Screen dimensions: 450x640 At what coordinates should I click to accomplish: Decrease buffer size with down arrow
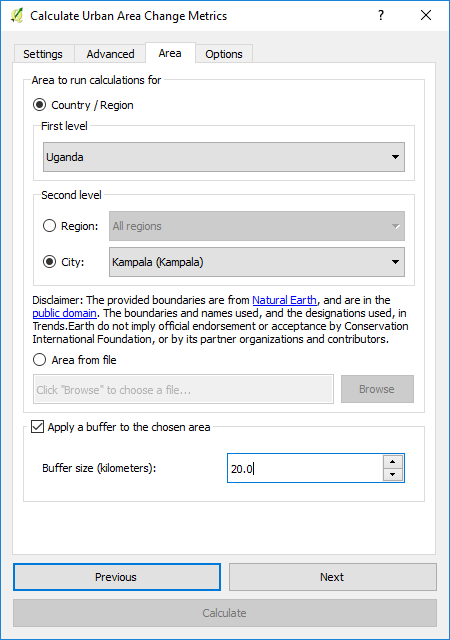[393, 474]
